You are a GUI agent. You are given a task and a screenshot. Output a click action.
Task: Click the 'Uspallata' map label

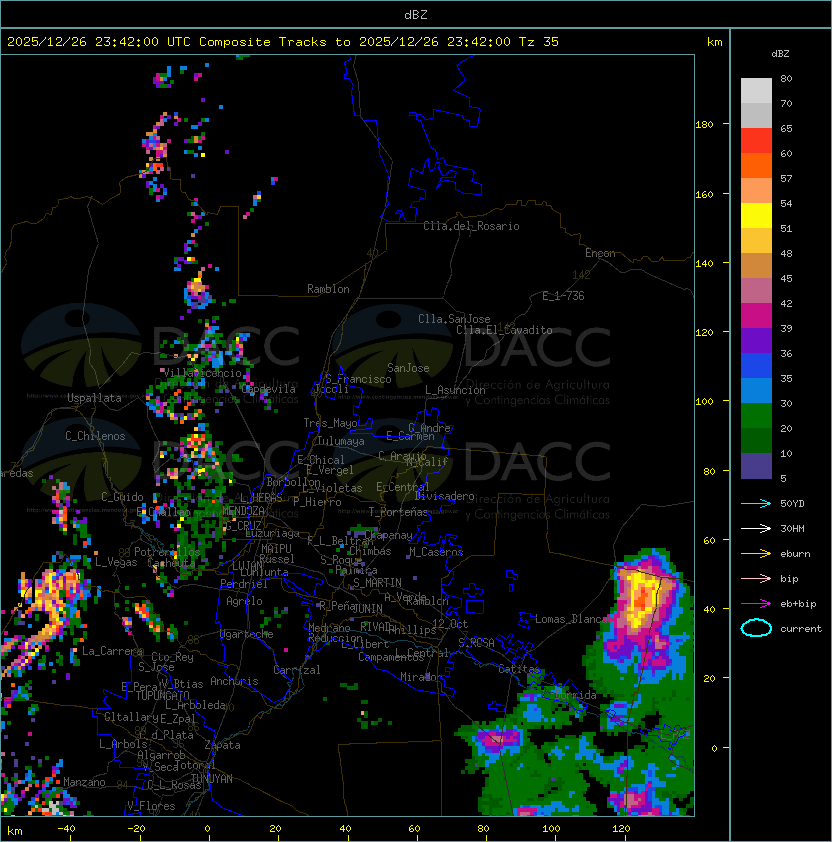(x=94, y=398)
